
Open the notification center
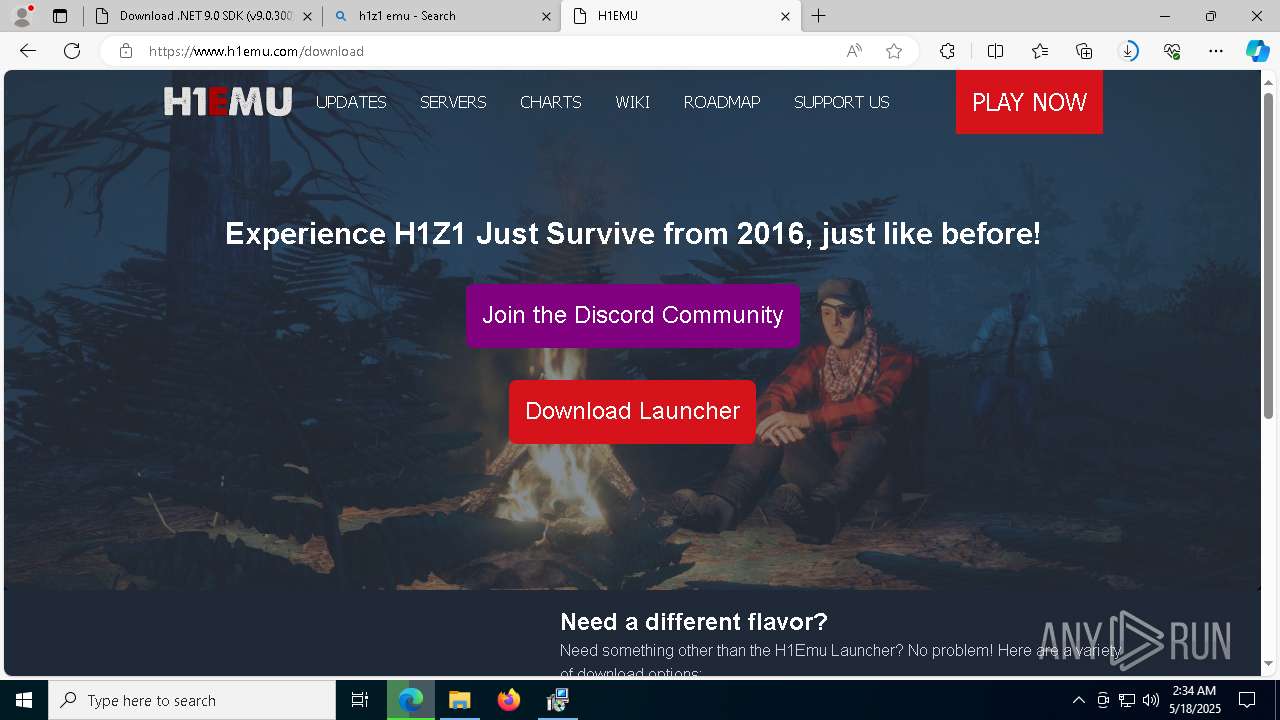click(1247, 700)
